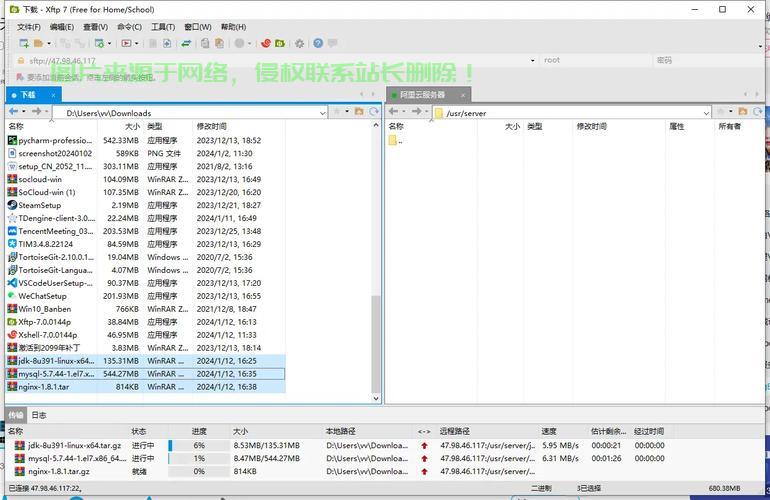Screen dimensions: 770x500
Task: Open the 命令(C) menu
Action: [129, 27]
